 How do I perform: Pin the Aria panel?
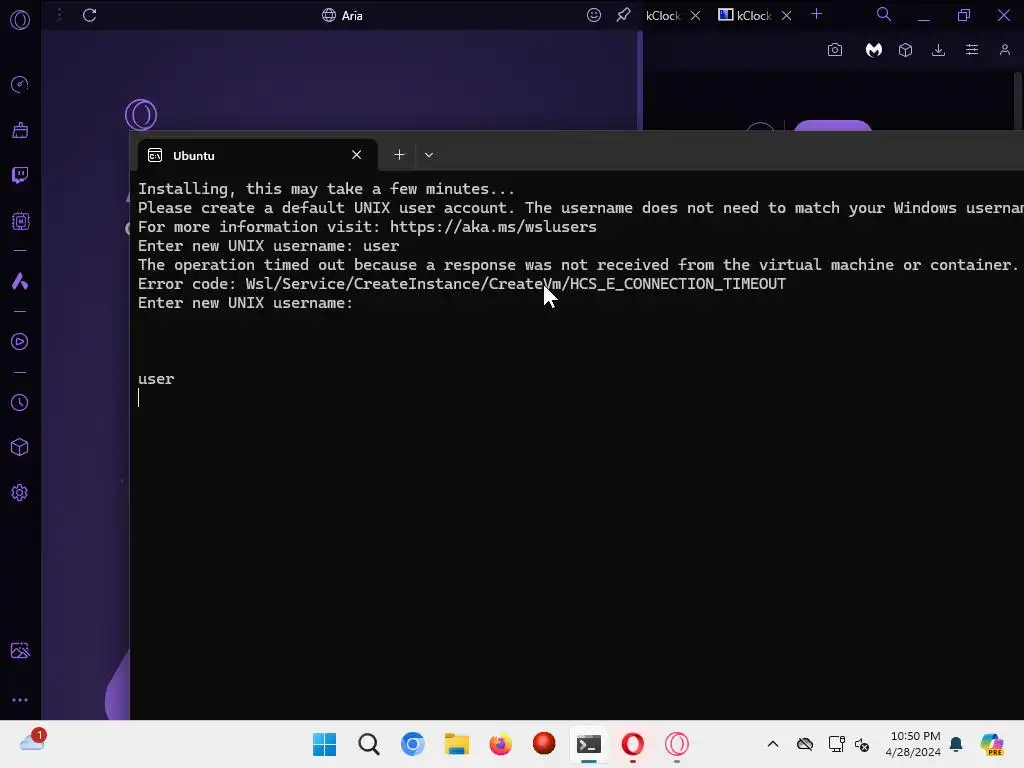624,15
